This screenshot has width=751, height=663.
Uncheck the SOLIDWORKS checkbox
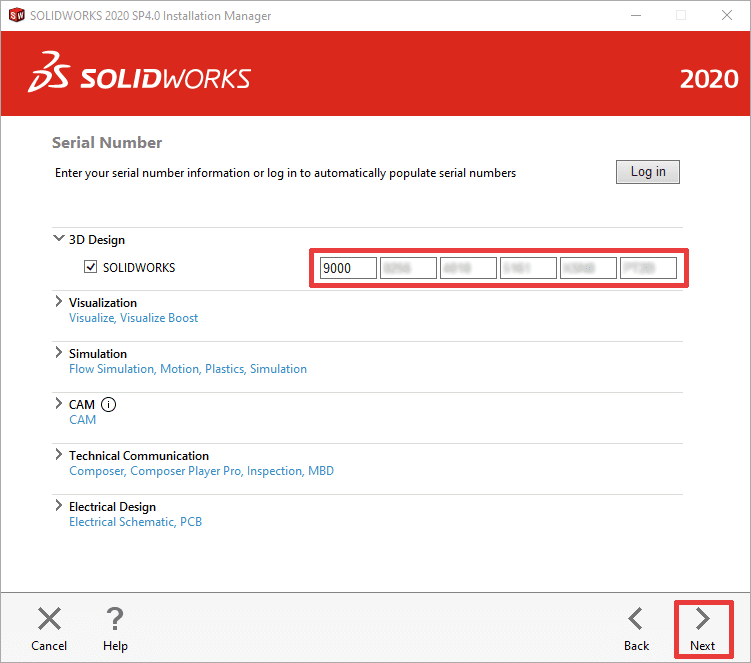91,267
